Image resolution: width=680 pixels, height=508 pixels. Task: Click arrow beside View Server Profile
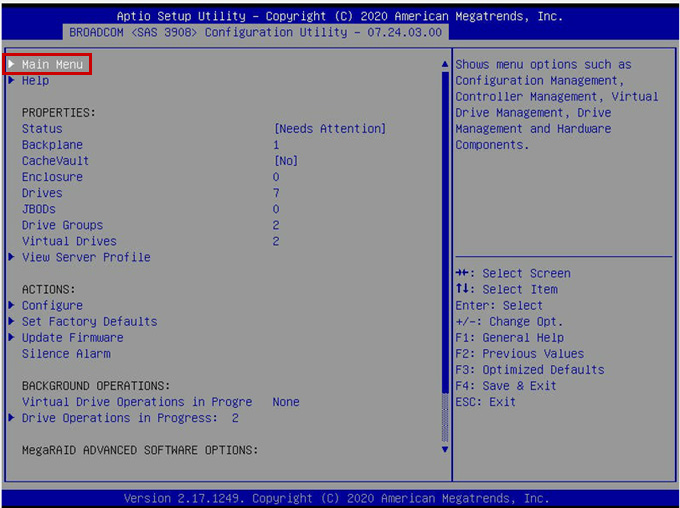point(11,257)
